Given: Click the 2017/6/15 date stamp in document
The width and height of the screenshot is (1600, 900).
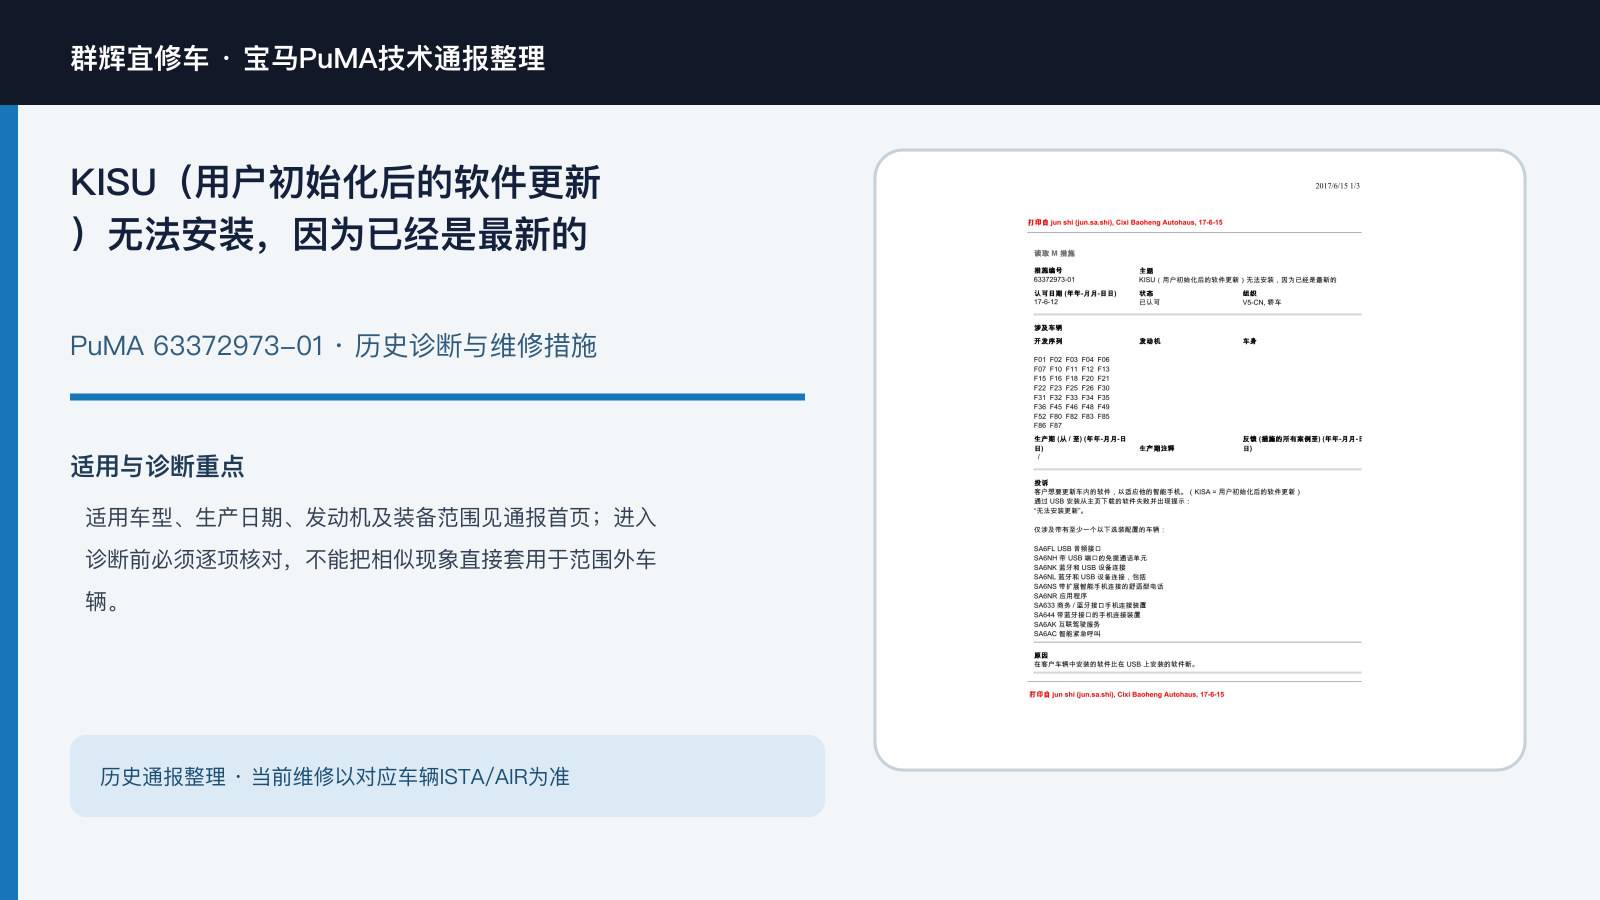Looking at the screenshot, I should (1337, 186).
